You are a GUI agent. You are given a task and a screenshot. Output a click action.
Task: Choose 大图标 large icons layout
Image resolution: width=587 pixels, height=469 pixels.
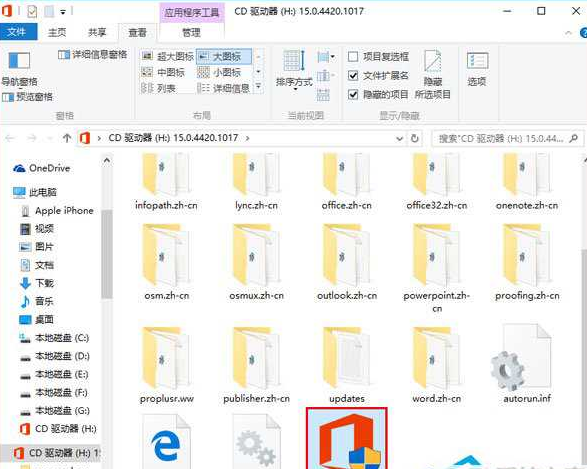[x=224, y=57]
